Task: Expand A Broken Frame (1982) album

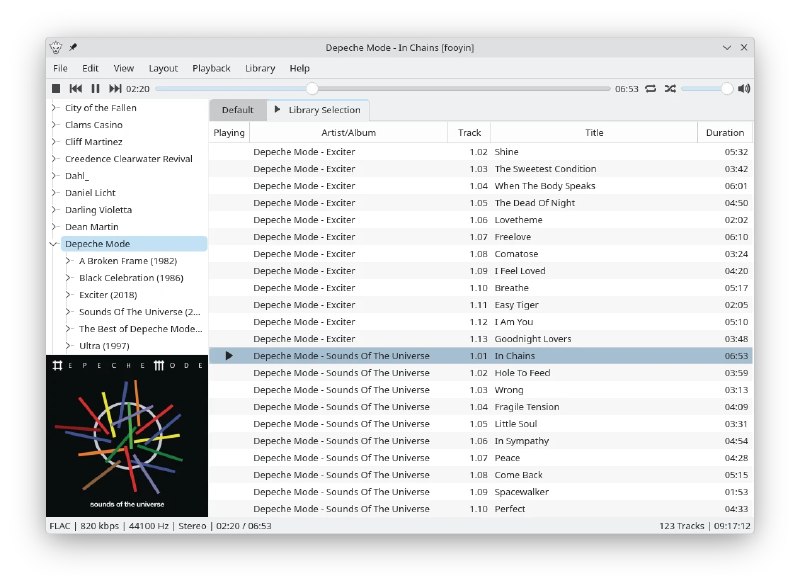Action: click(69, 261)
